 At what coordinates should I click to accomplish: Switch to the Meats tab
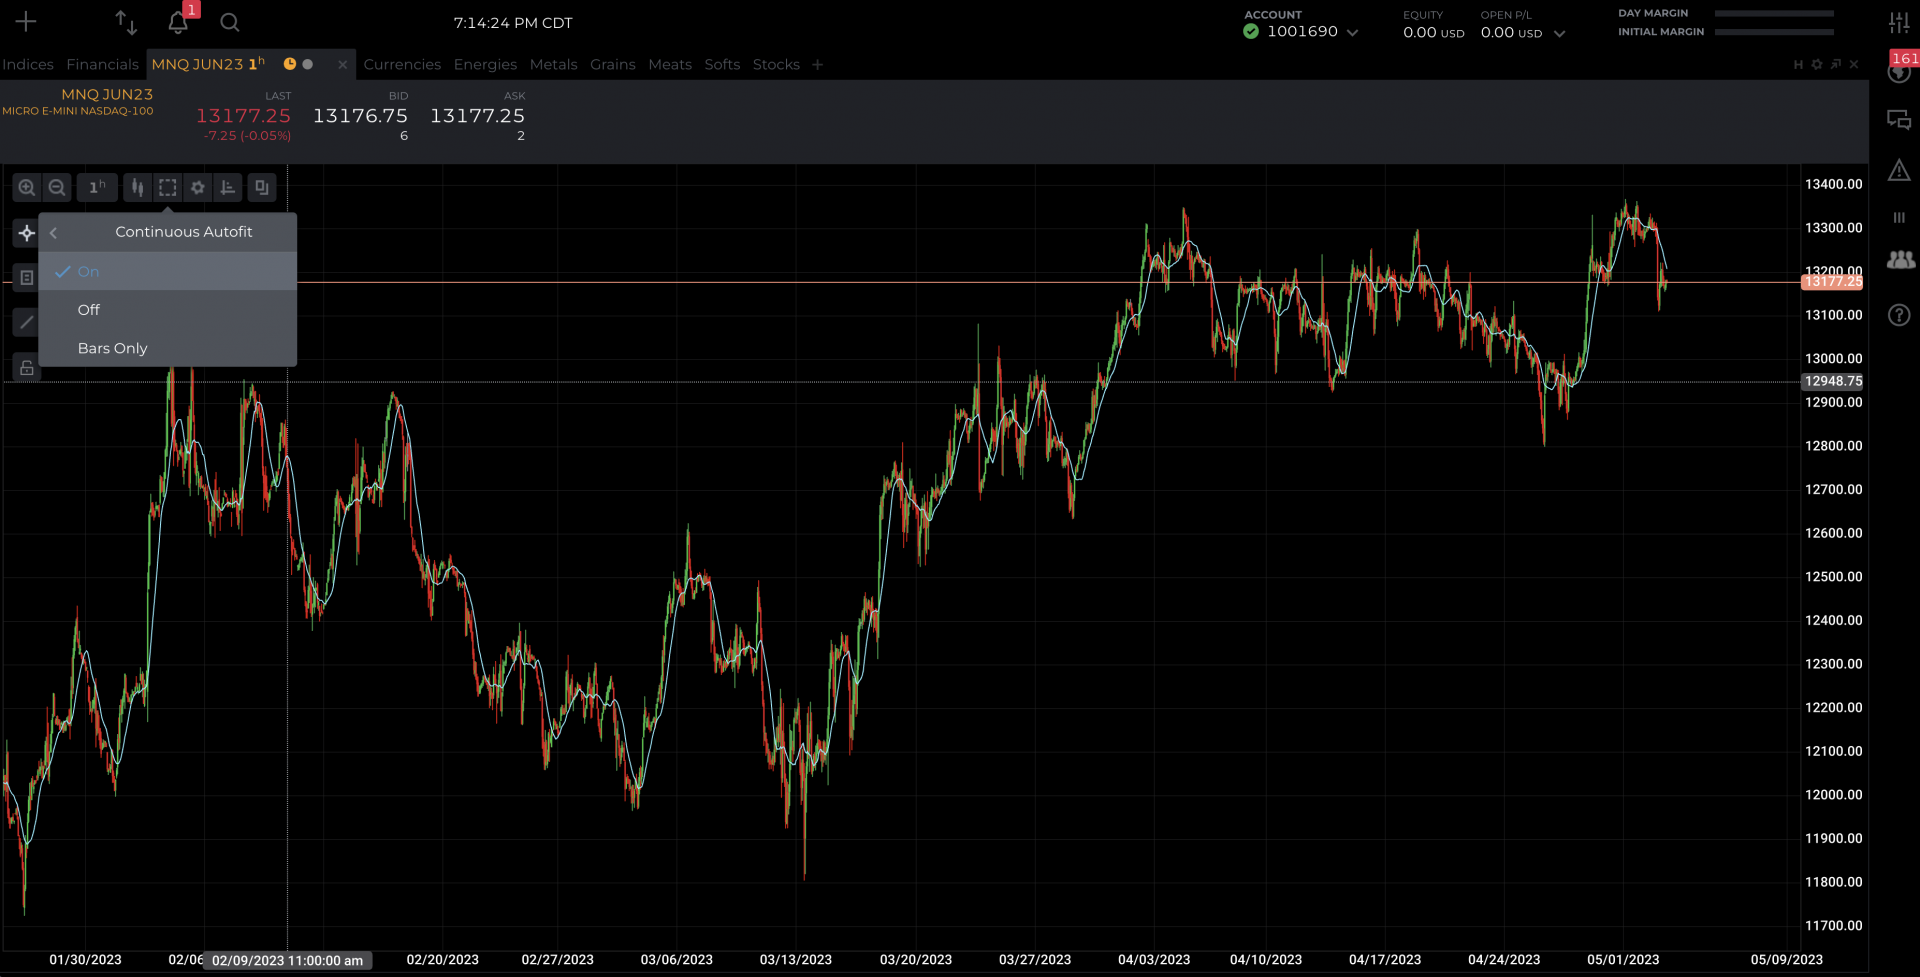coord(670,64)
